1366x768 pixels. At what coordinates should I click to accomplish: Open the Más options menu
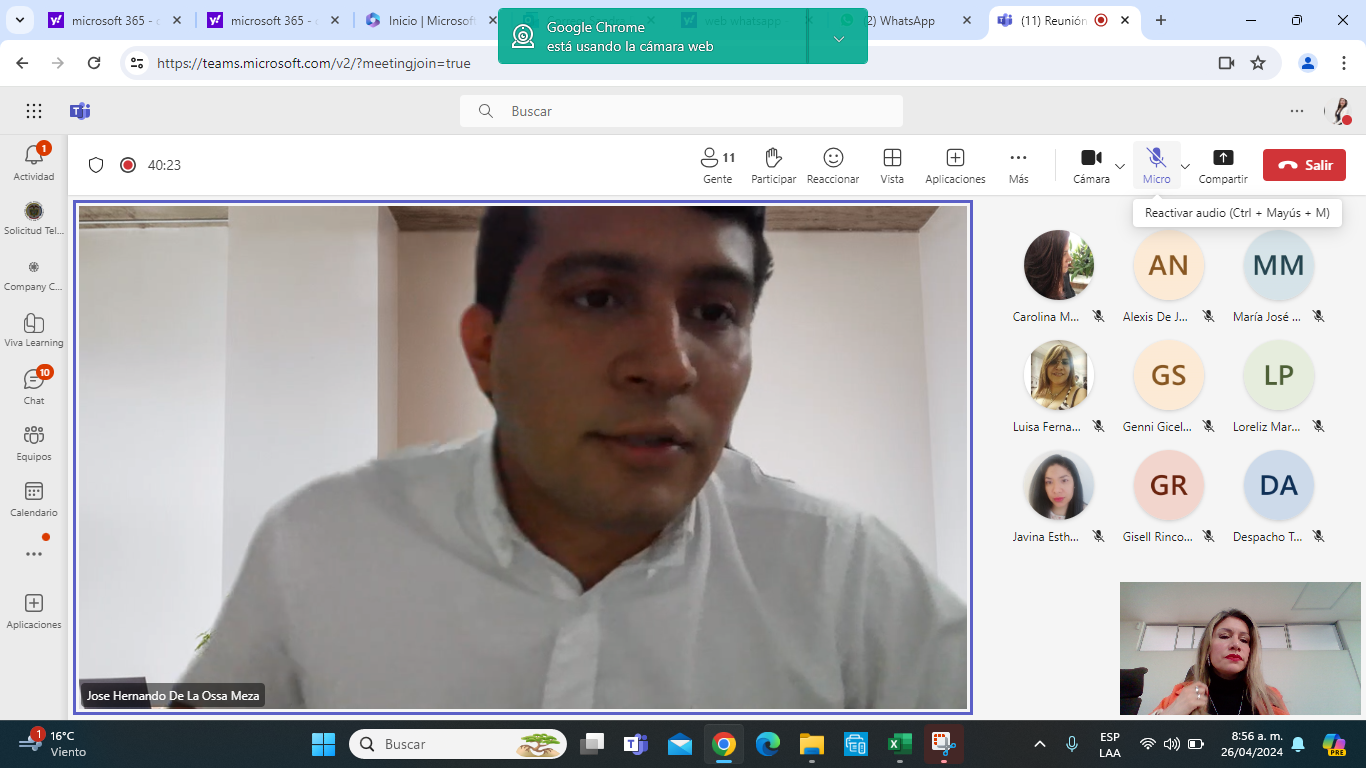click(1018, 166)
